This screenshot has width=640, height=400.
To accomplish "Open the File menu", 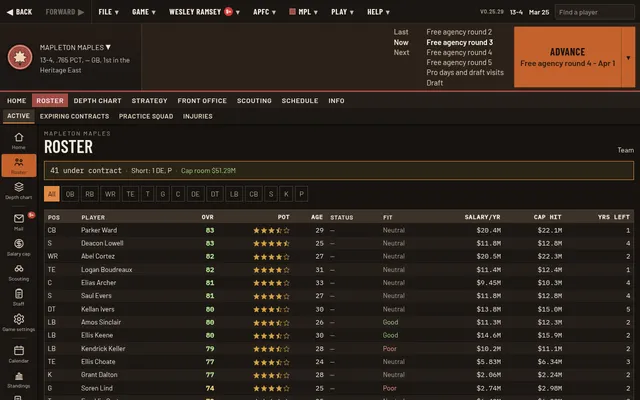I will 108,12.
